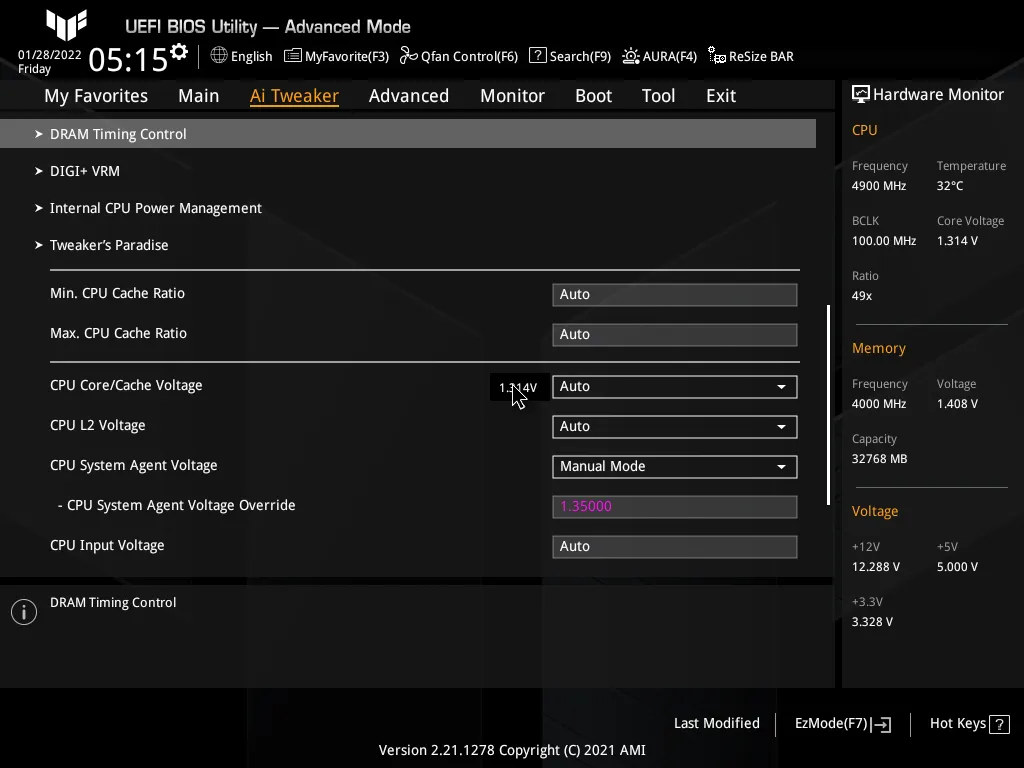This screenshot has width=1024, height=768.
Task: Edit CPU System Agent Voltage Override value
Action: point(675,507)
